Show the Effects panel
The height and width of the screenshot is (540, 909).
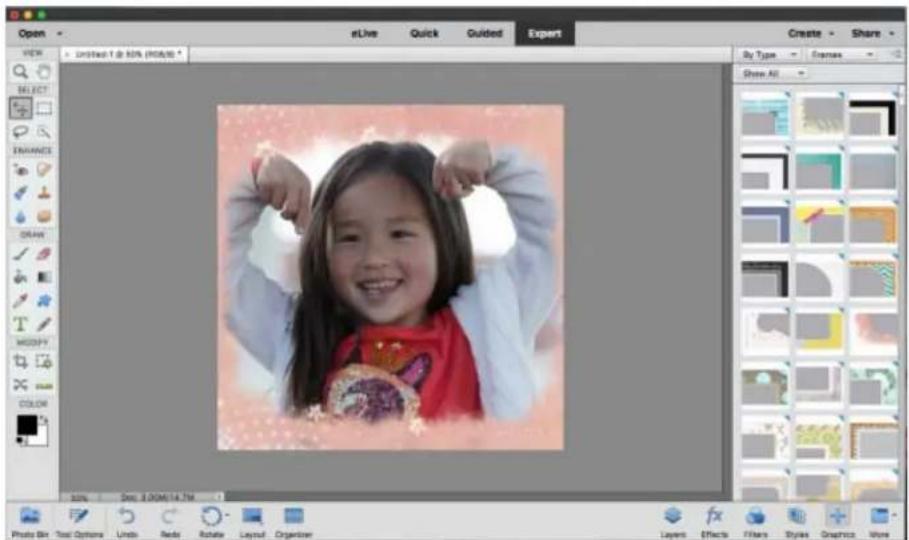tap(714, 522)
